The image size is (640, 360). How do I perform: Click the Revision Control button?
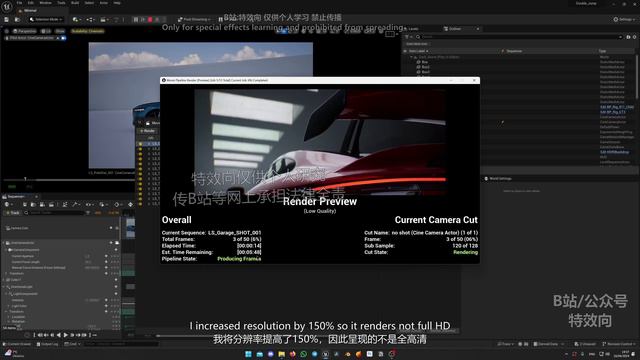(618, 344)
